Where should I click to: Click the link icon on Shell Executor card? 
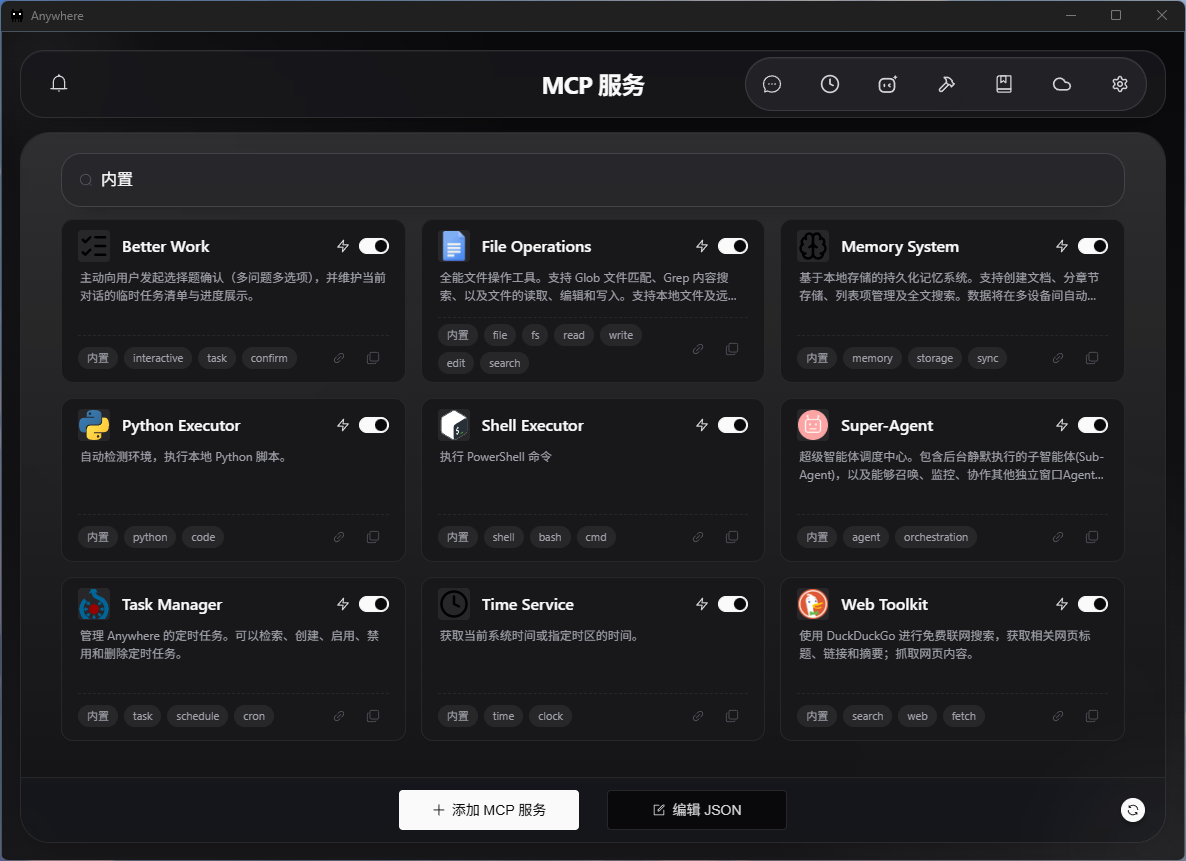coord(698,537)
